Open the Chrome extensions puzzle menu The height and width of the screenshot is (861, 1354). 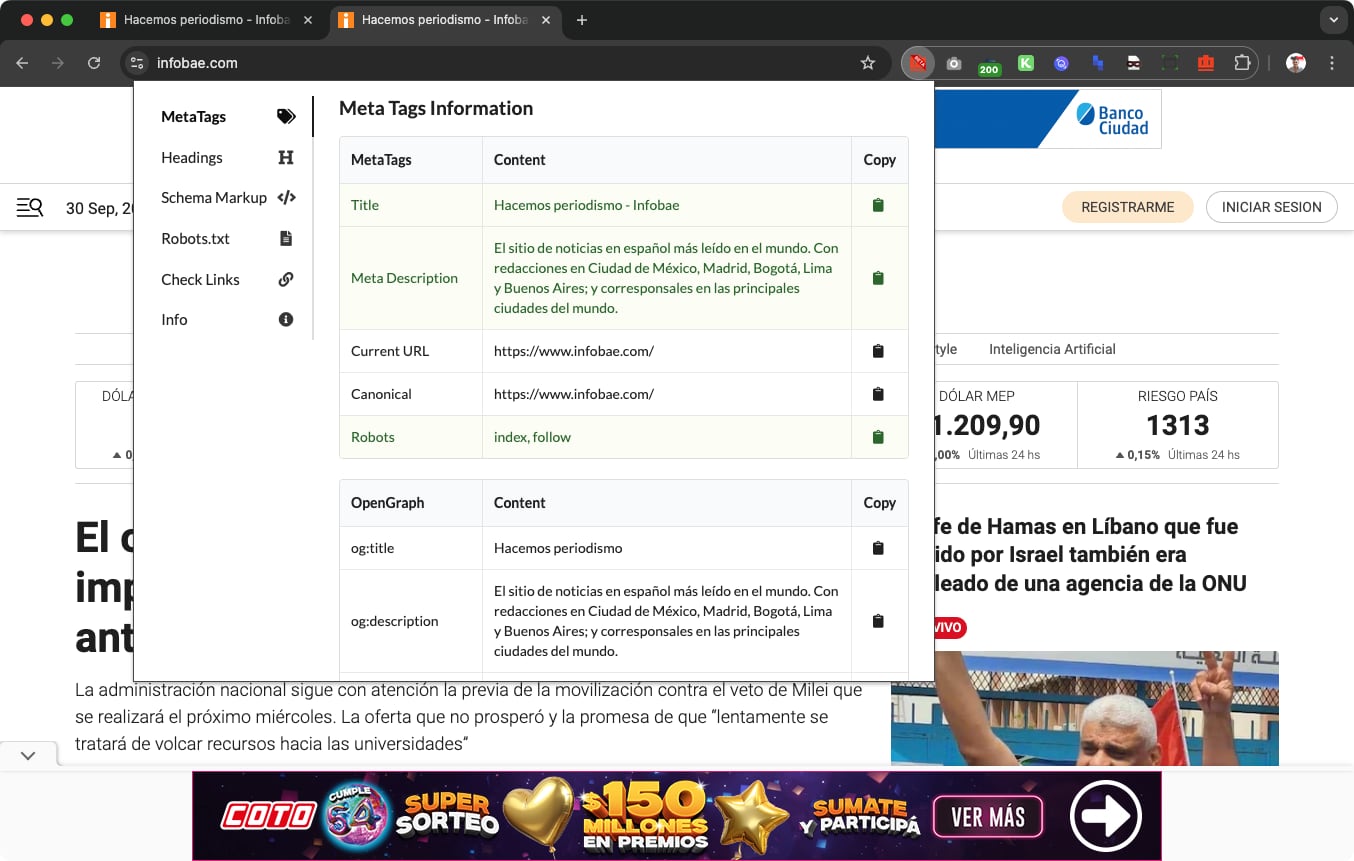pyautogui.click(x=1242, y=63)
